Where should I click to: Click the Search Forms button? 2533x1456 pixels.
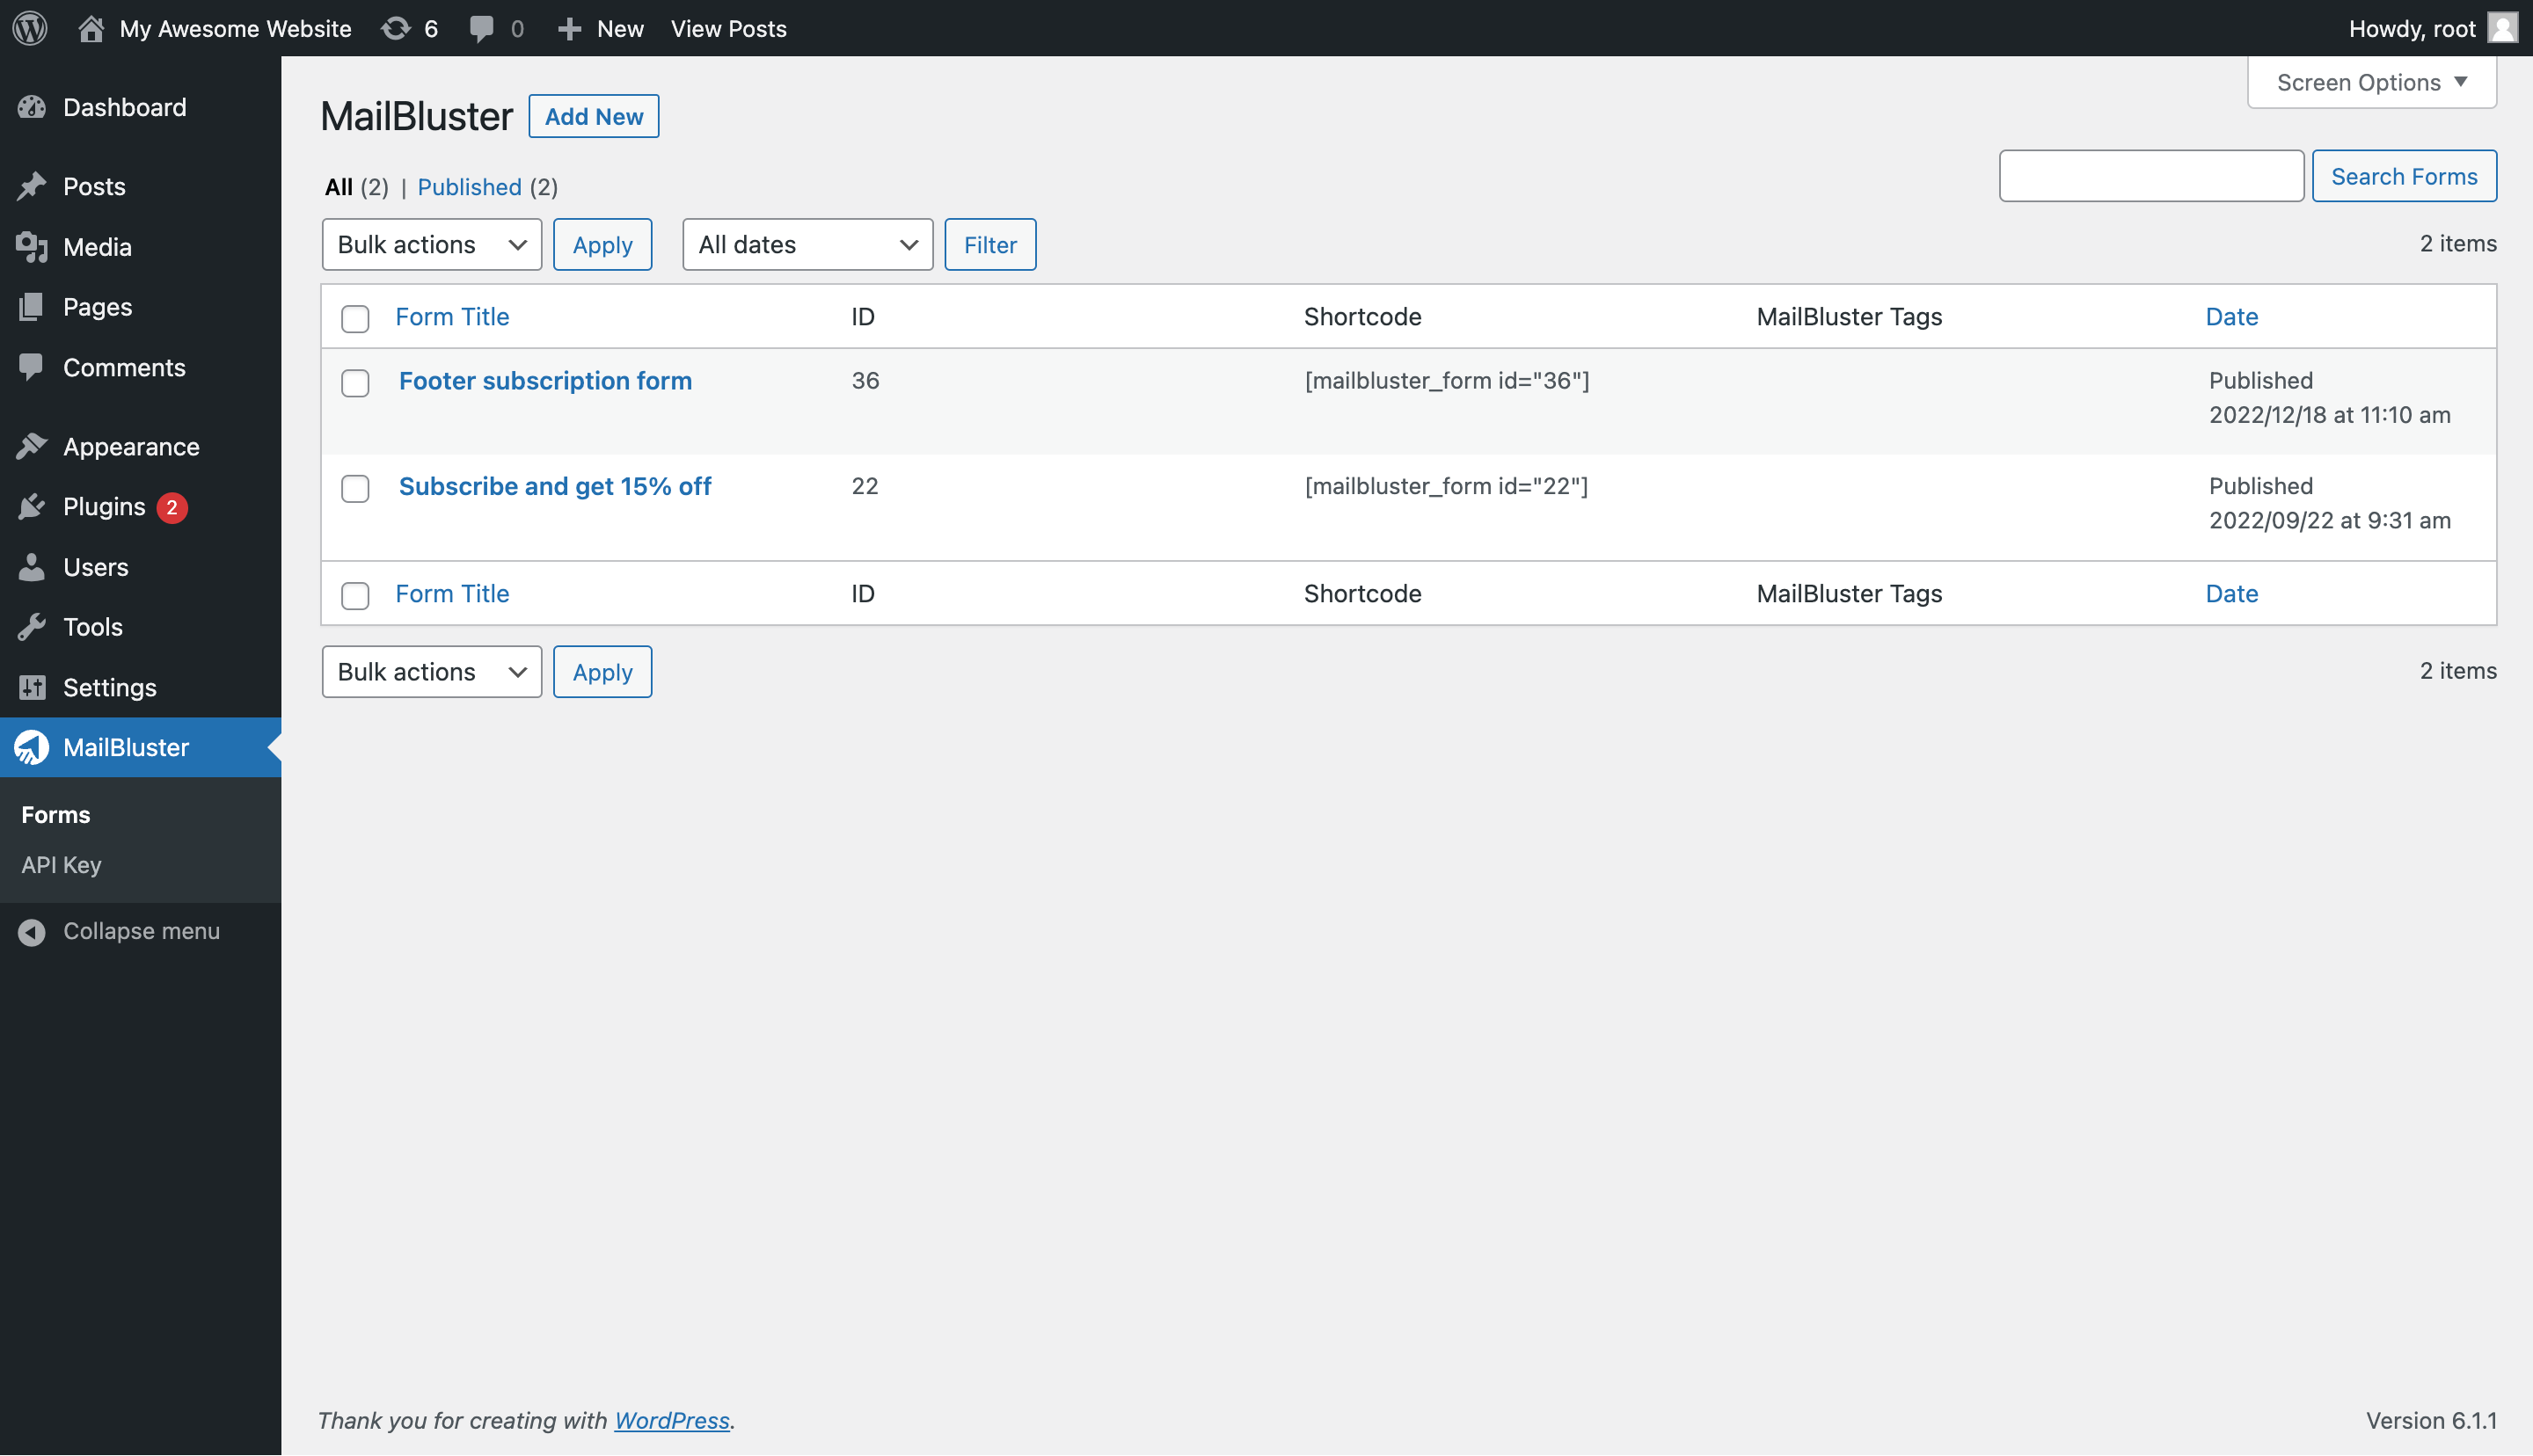(x=2404, y=176)
